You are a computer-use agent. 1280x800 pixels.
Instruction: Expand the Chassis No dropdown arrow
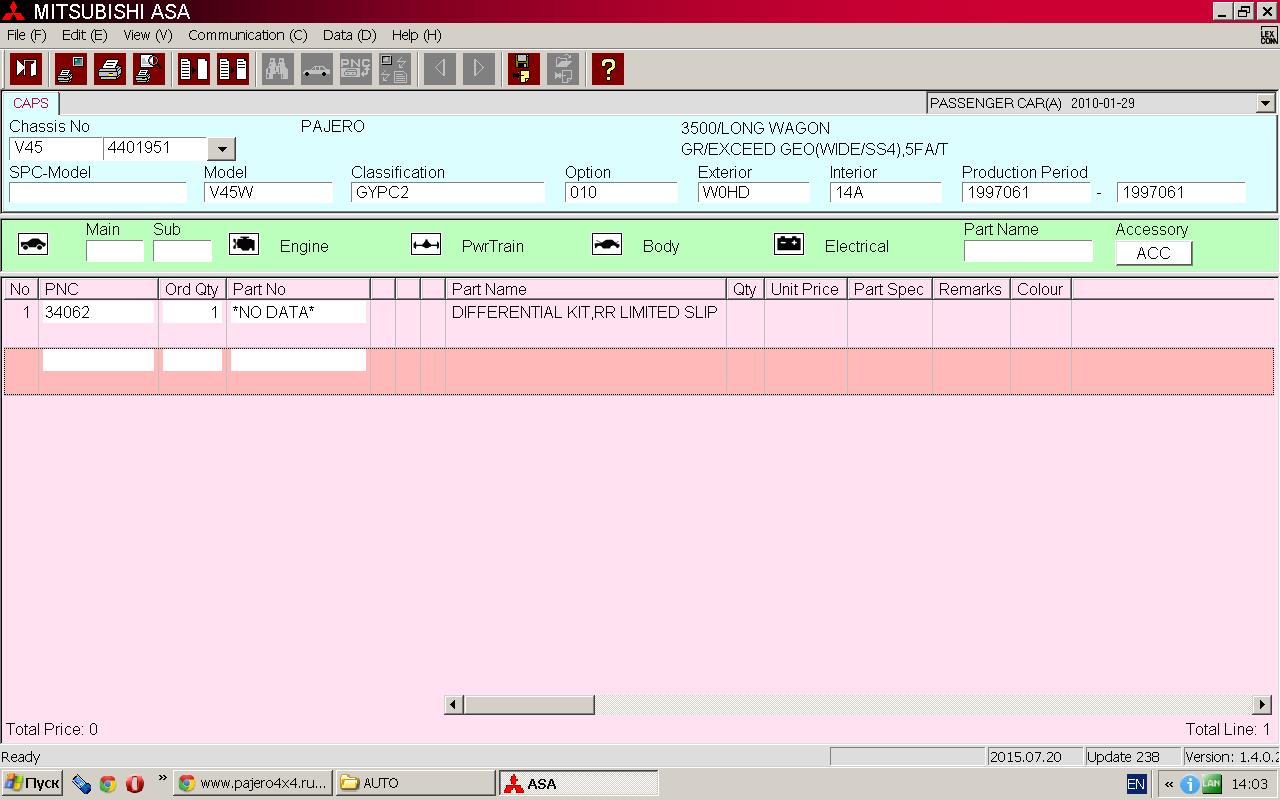tap(221, 149)
